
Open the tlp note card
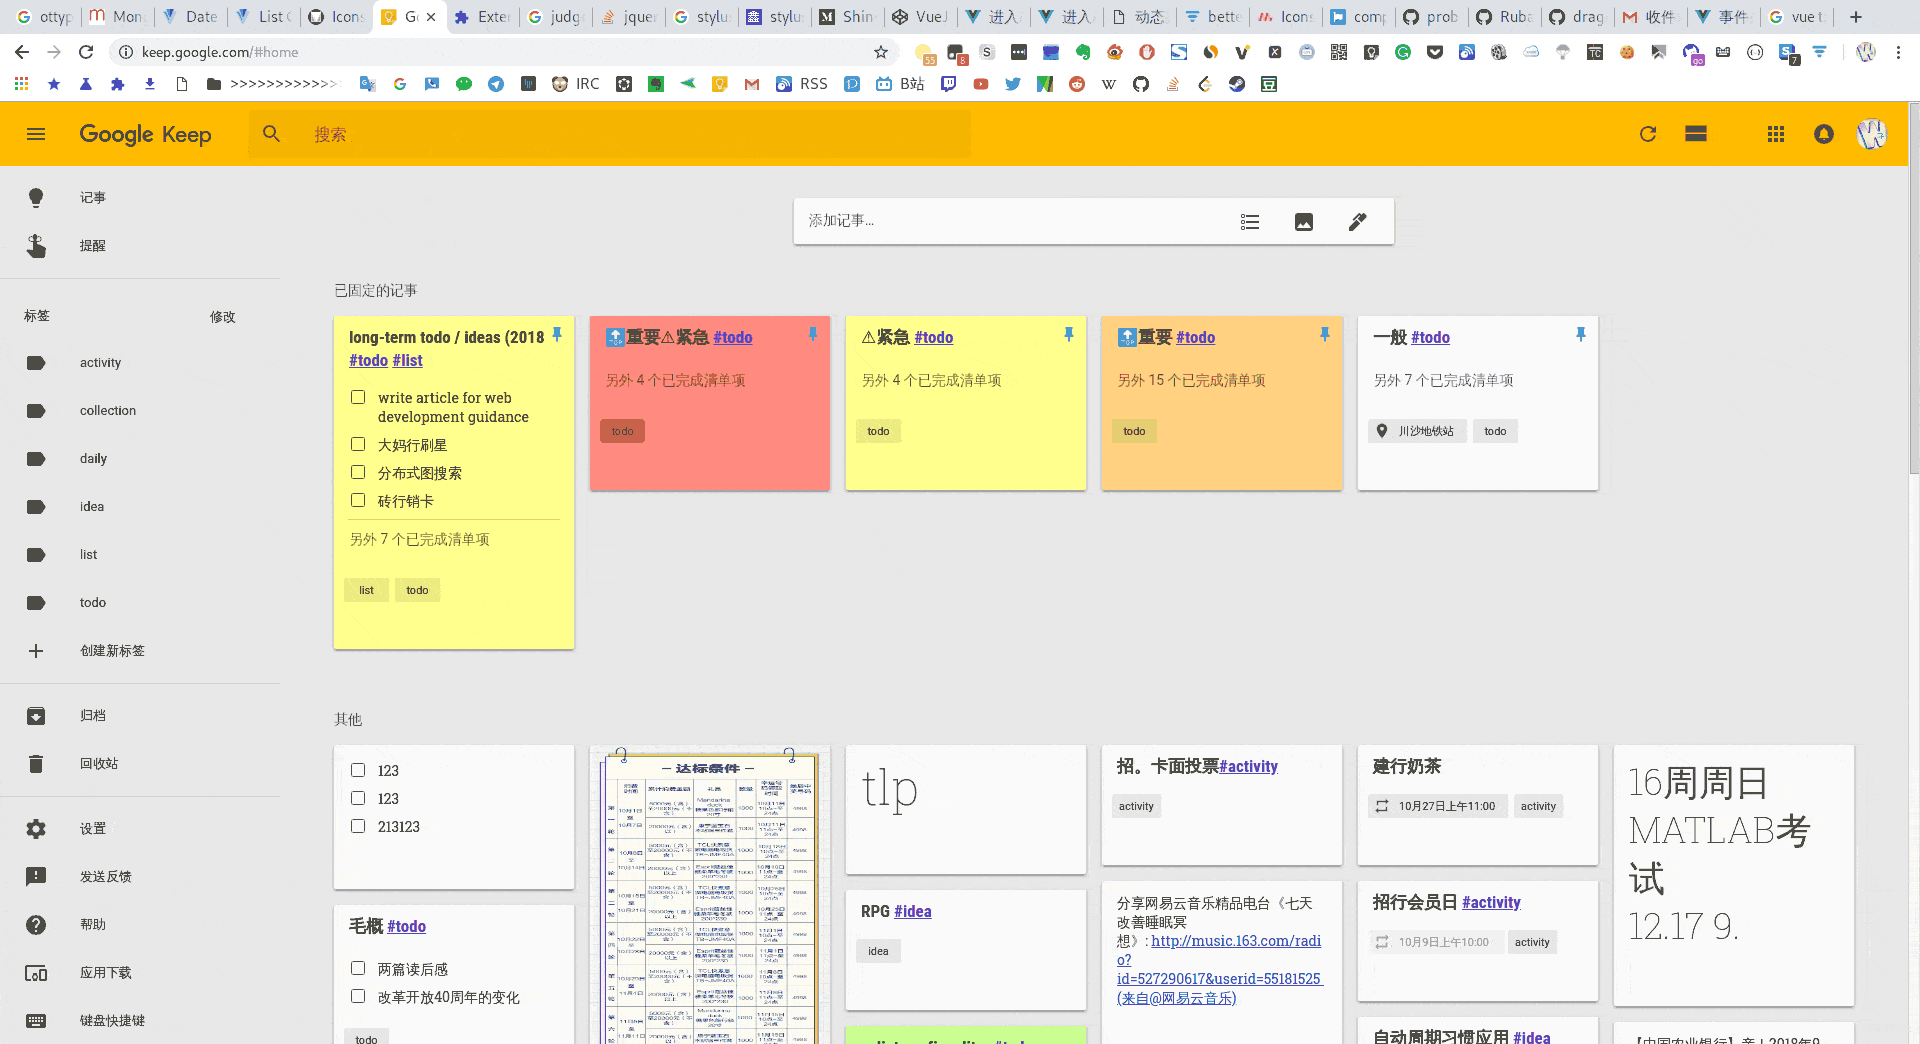(x=966, y=808)
